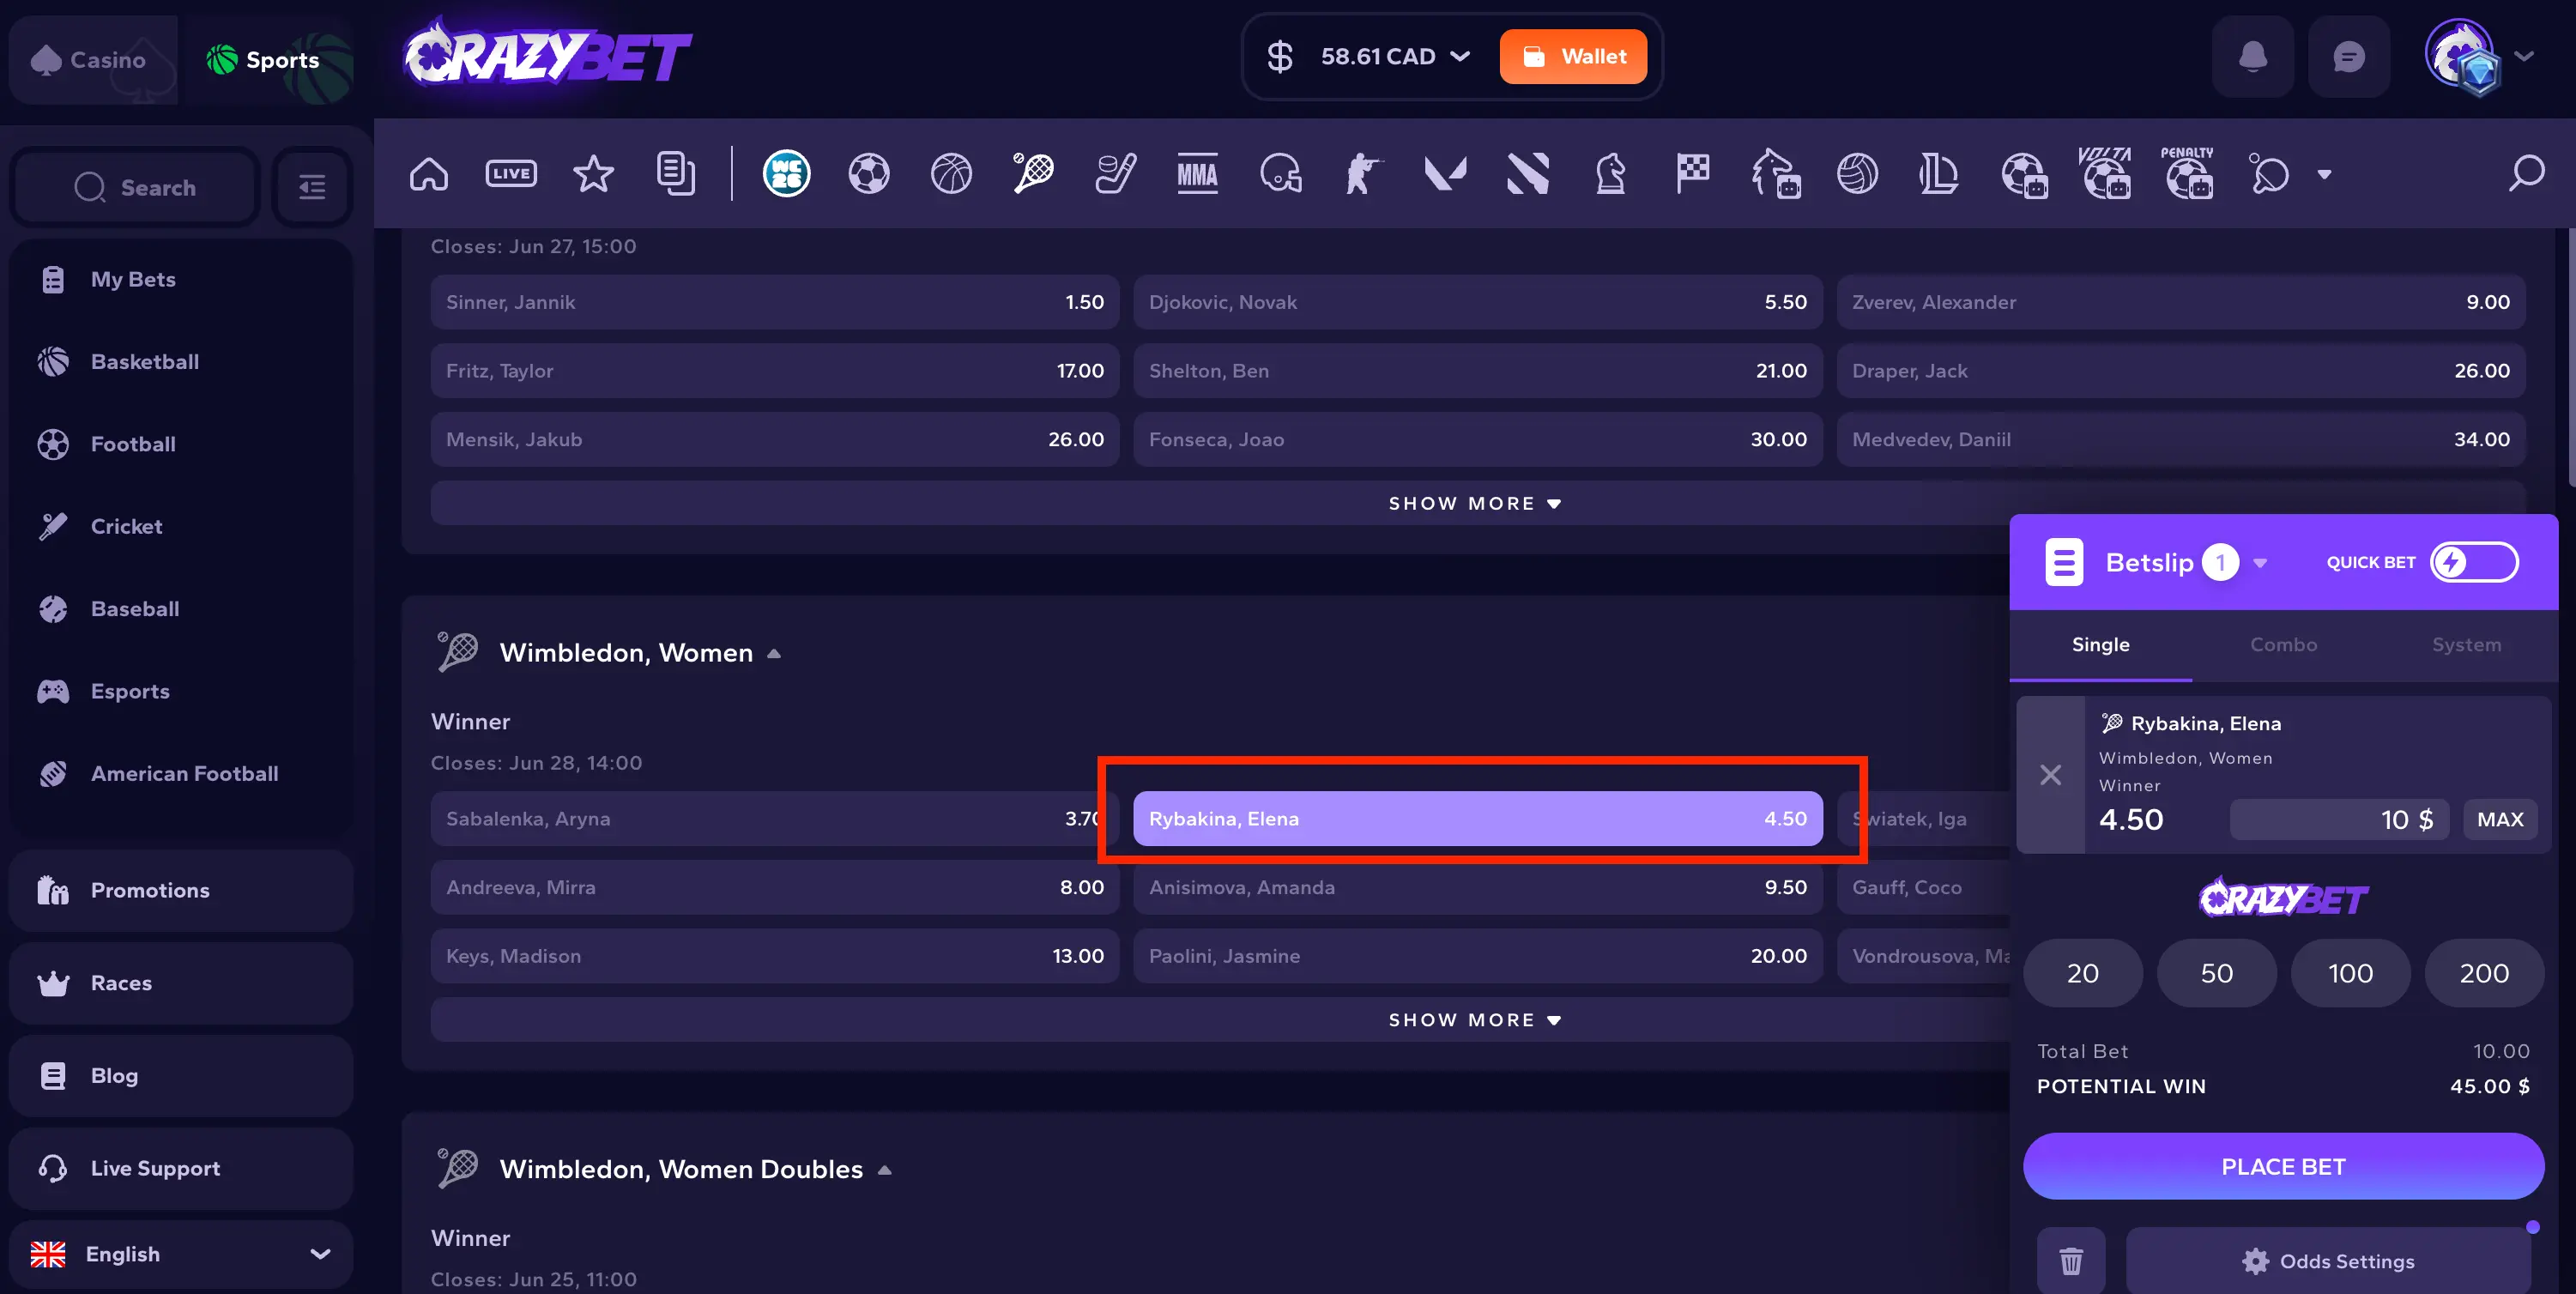Screen dimensions: 2576x1294
Task: Open the notifications bell
Action: [2253, 56]
